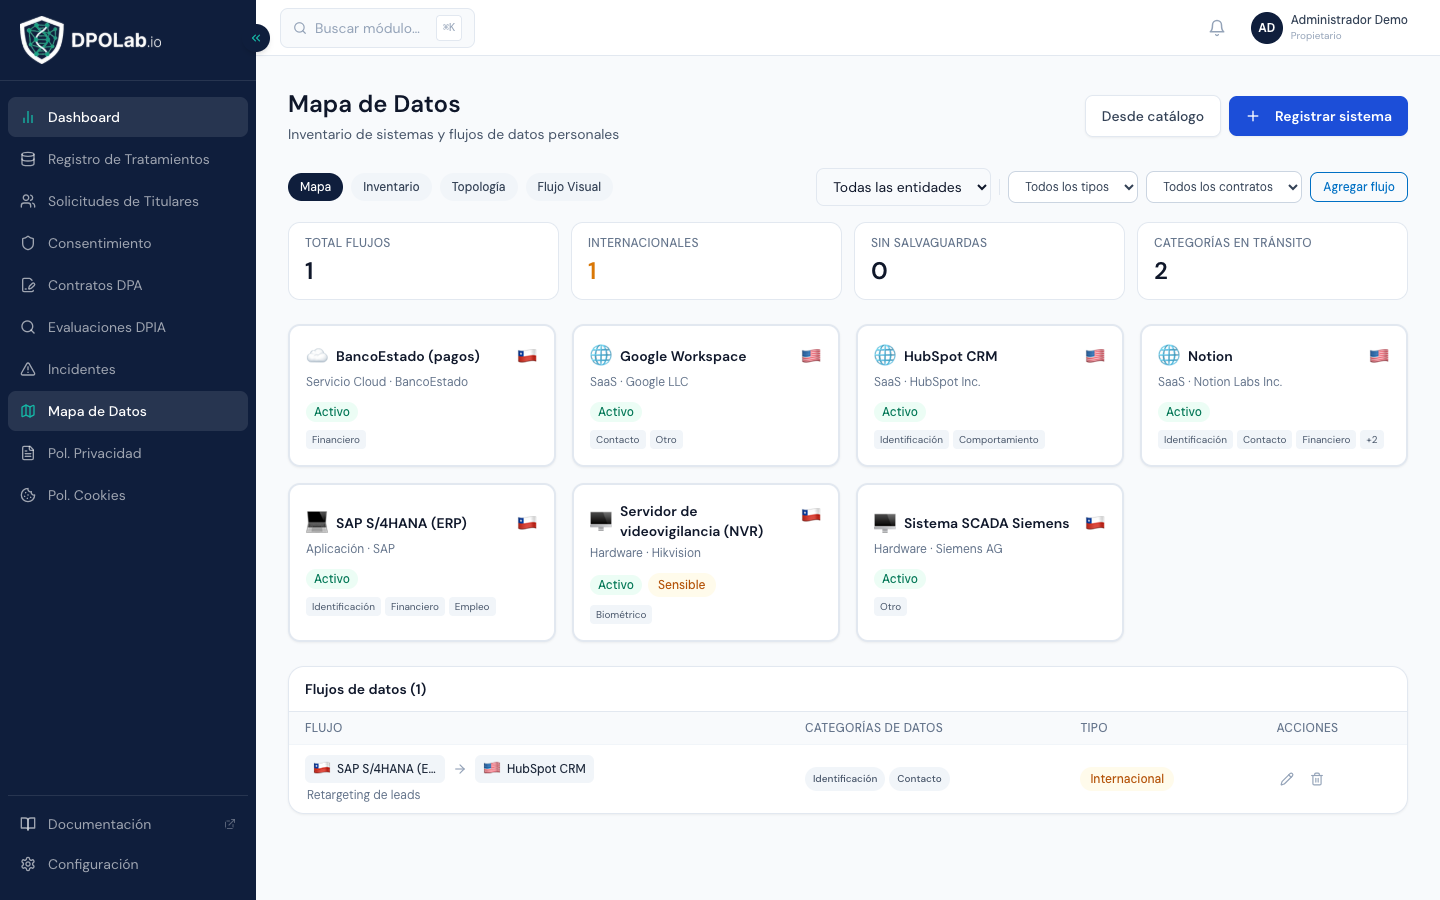Open Contratos DPA in the sidebar
Image resolution: width=1440 pixels, height=900 pixels.
tap(128, 285)
